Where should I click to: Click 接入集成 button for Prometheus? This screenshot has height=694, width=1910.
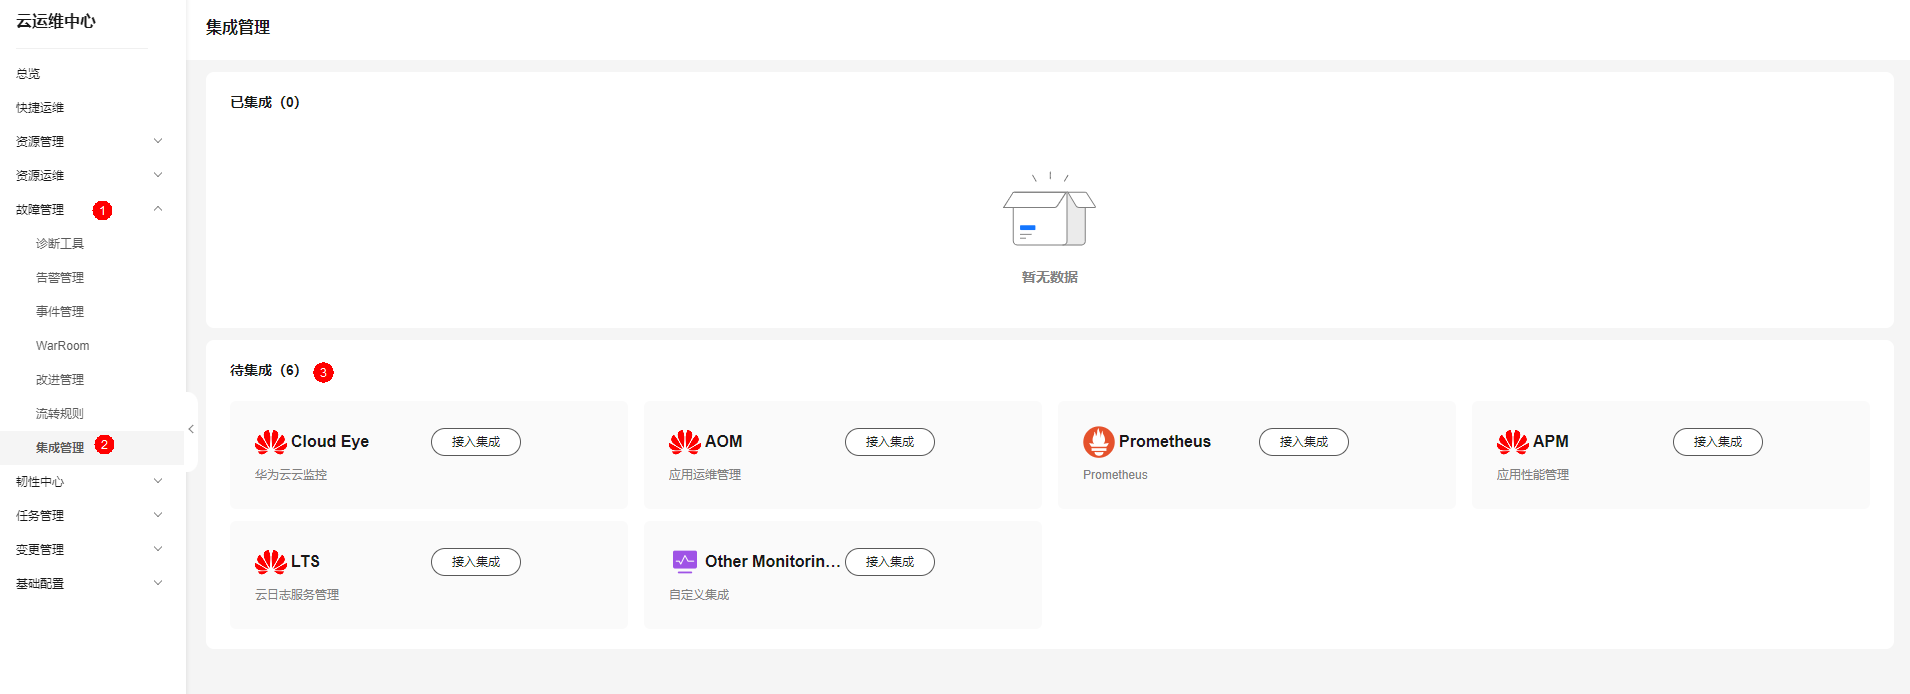click(x=1304, y=442)
